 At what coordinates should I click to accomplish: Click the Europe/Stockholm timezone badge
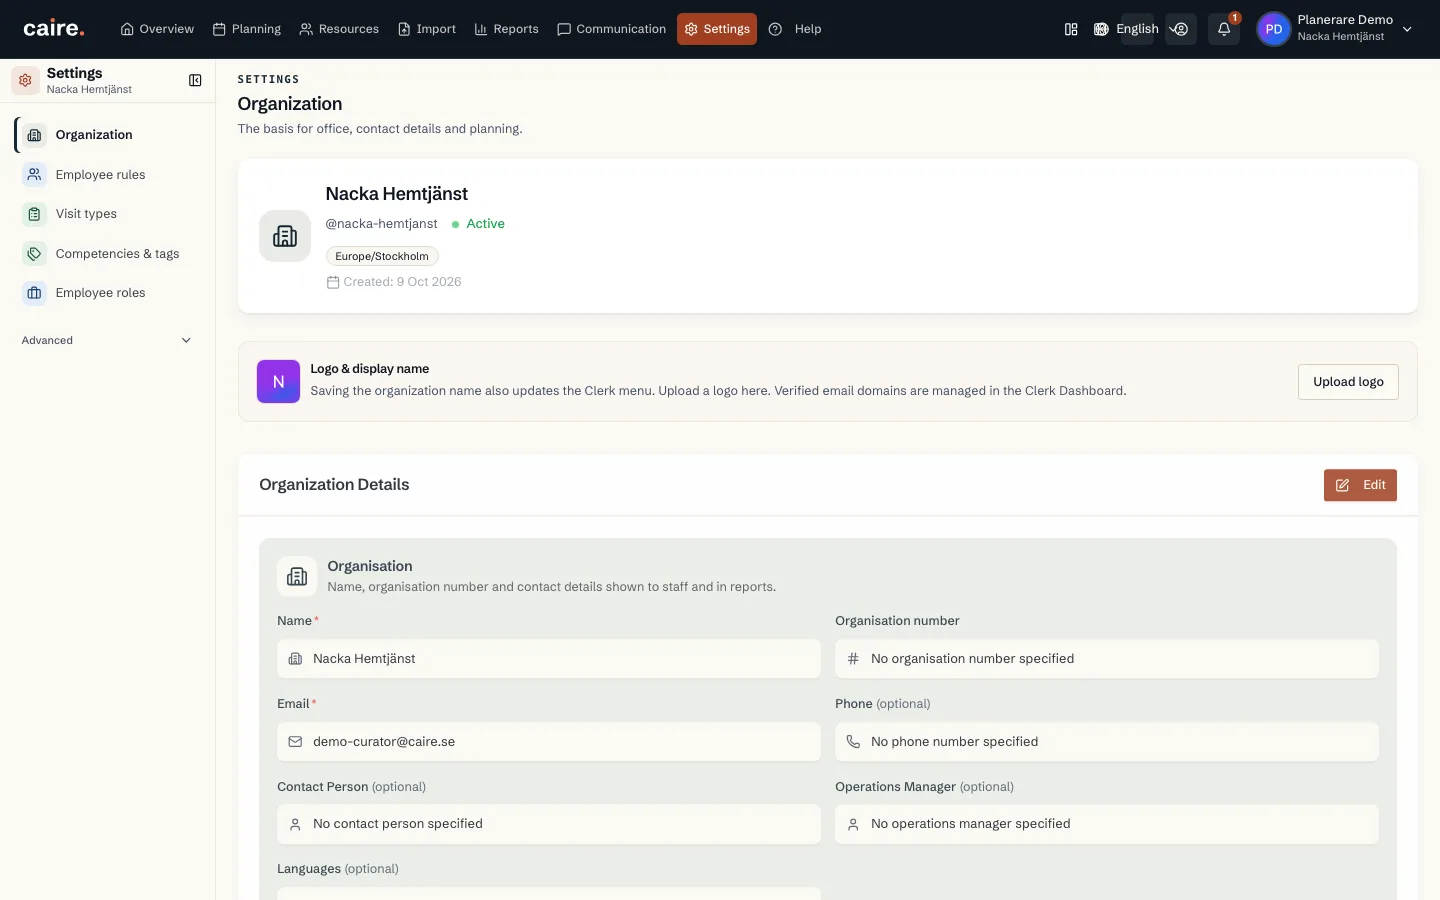coord(382,256)
